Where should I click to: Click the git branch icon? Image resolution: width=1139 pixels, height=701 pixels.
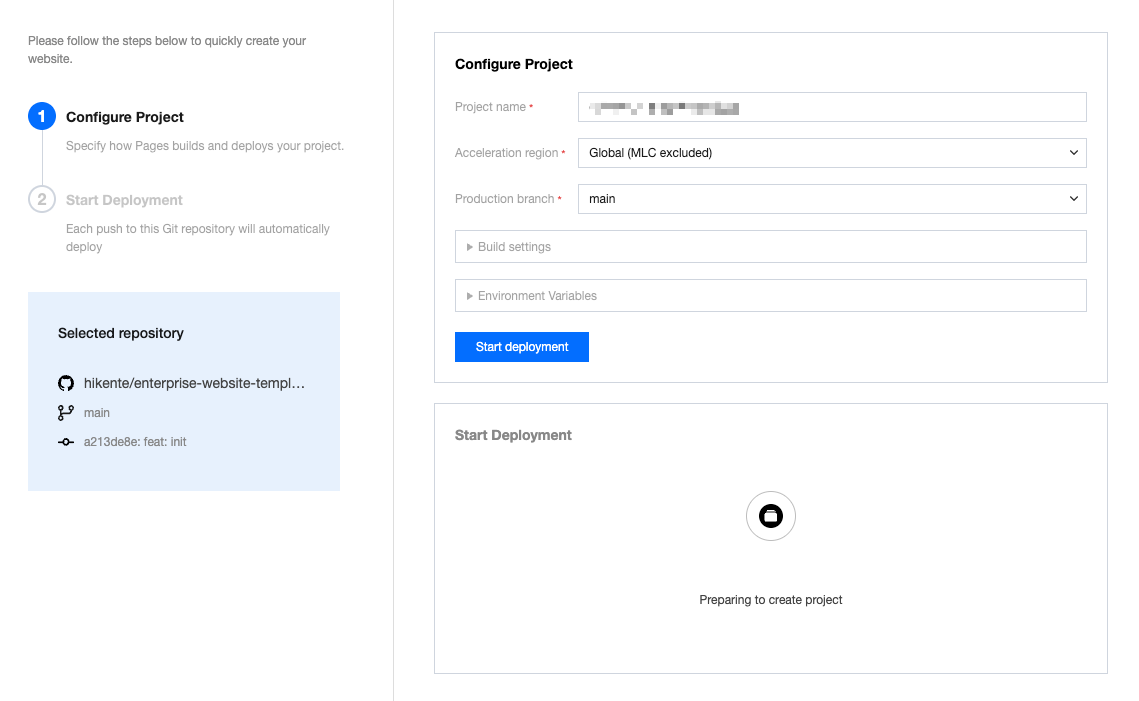(66, 413)
